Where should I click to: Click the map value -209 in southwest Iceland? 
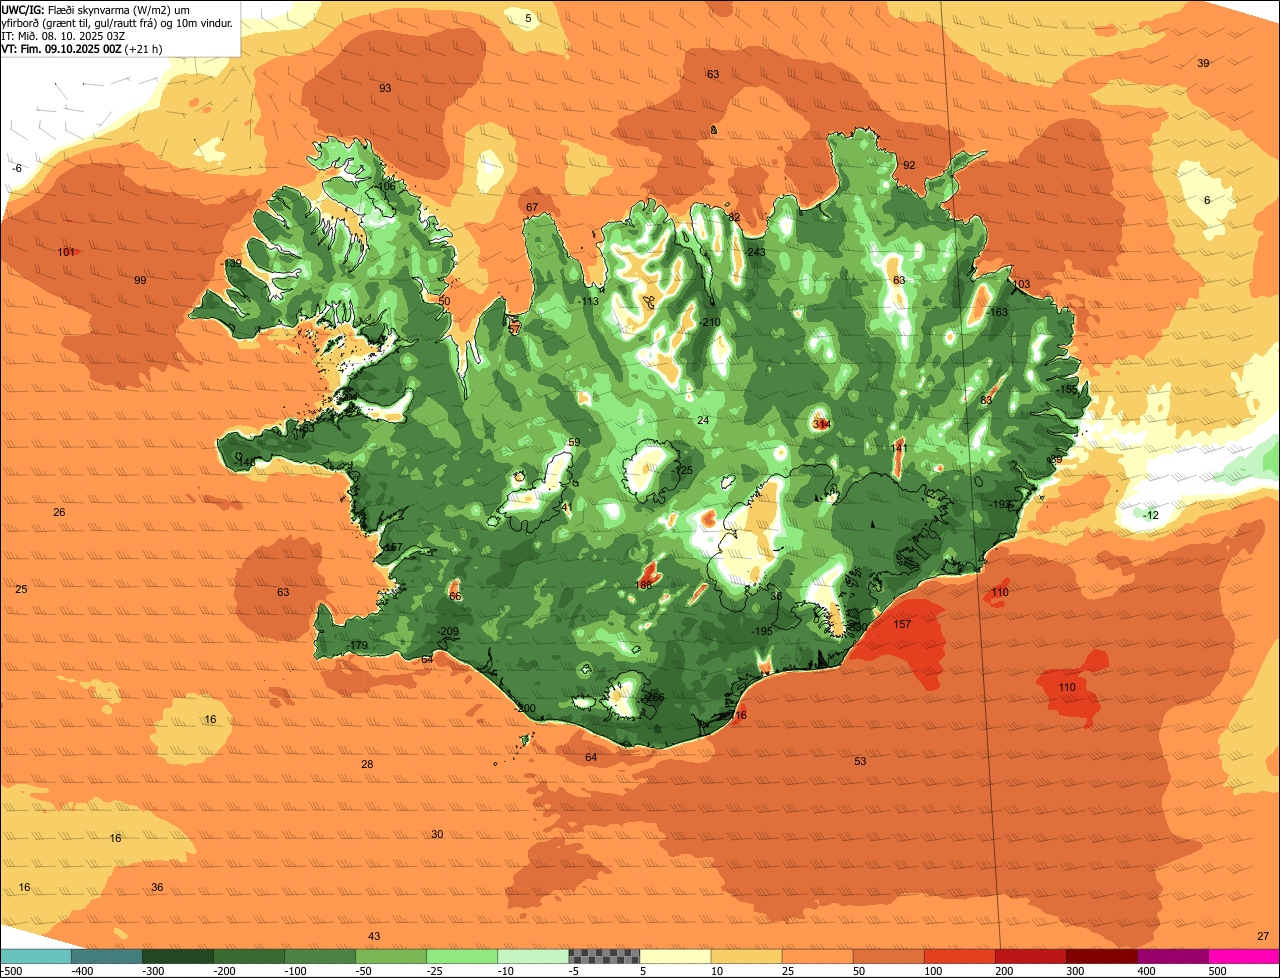pyautogui.click(x=449, y=631)
